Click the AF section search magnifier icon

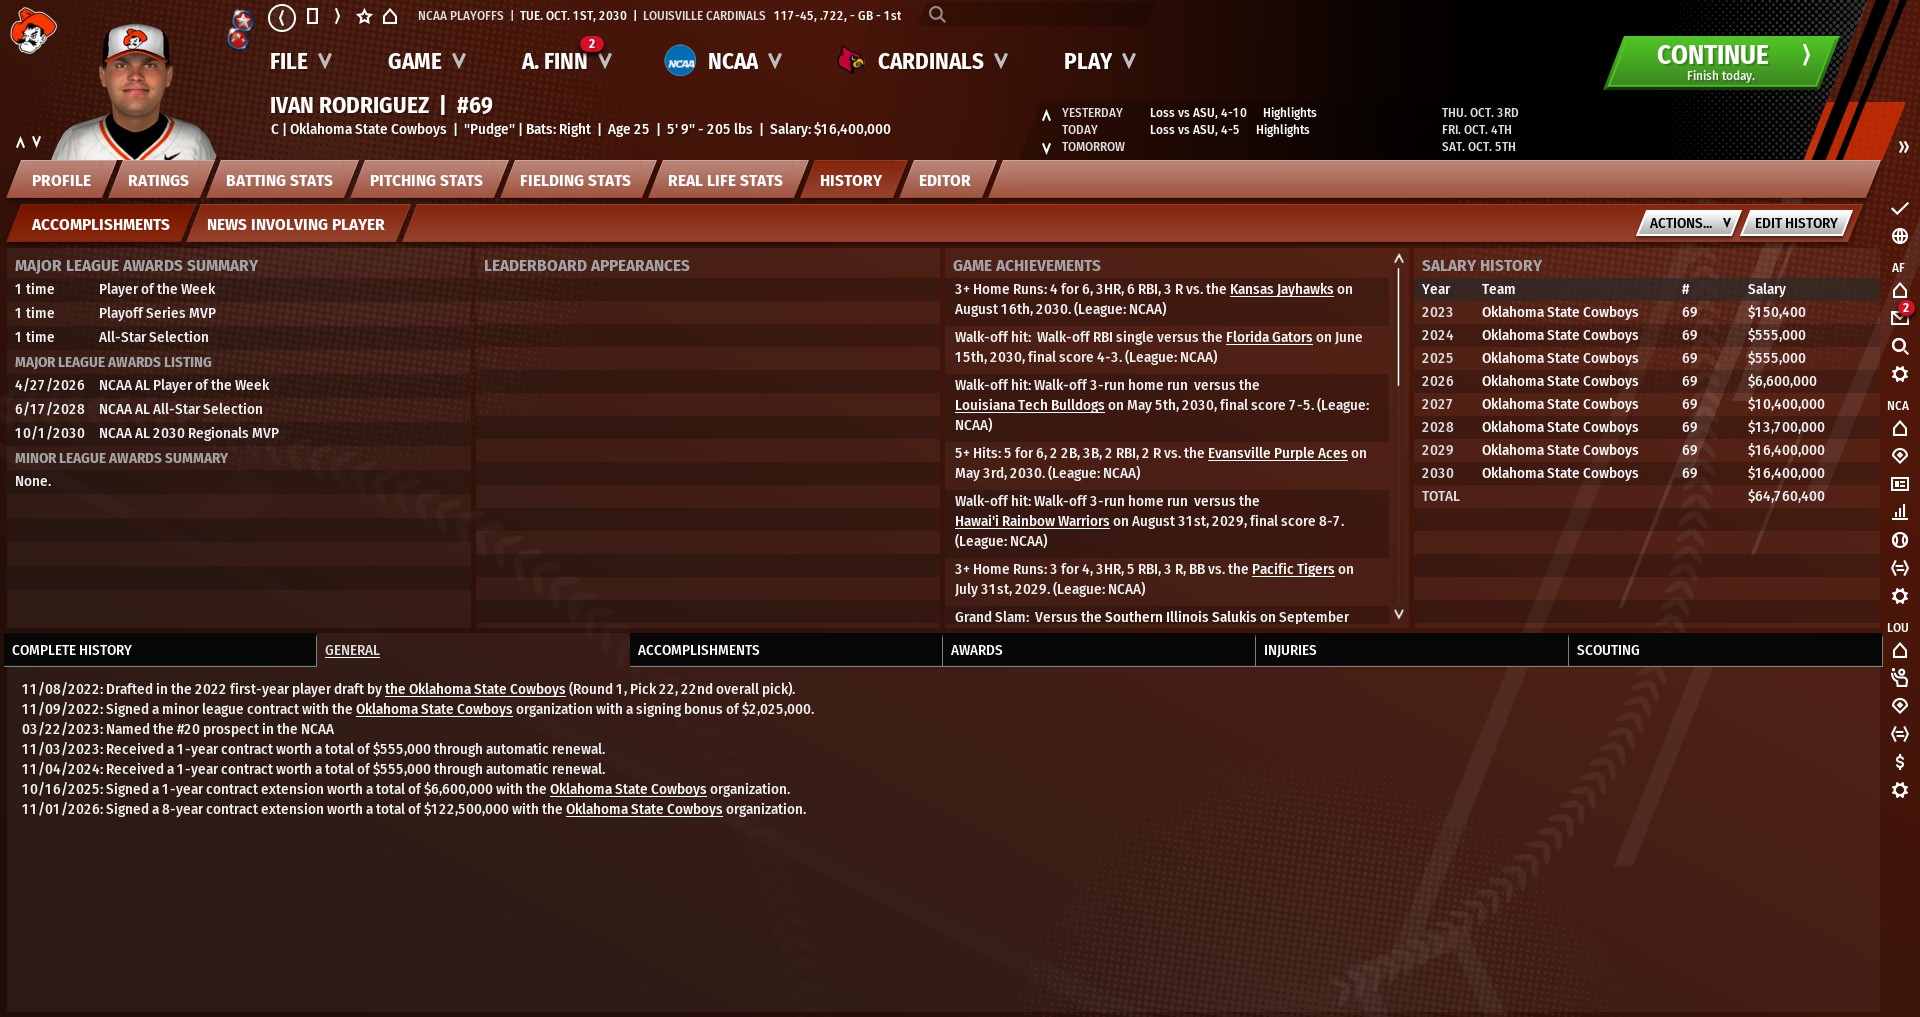click(1900, 346)
